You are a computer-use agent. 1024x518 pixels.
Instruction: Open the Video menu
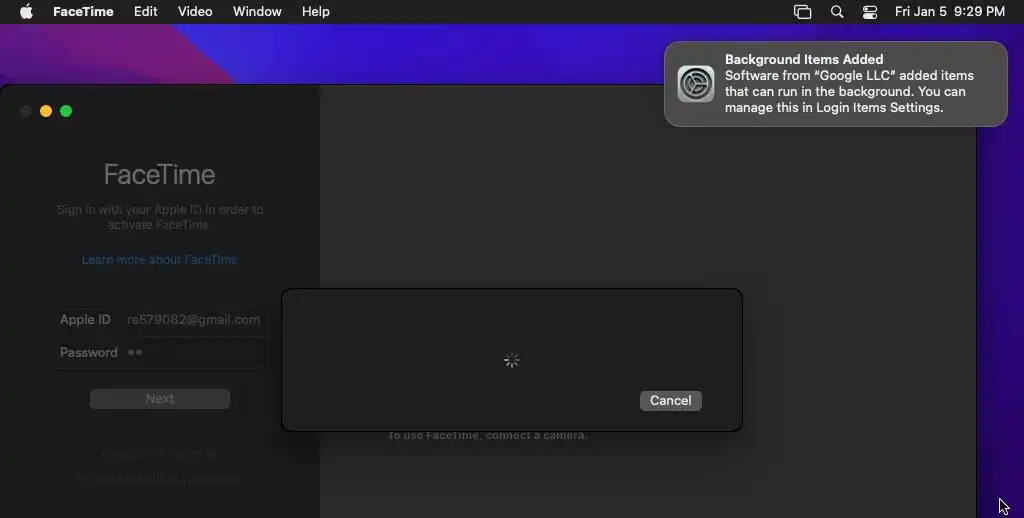[x=195, y=12]
